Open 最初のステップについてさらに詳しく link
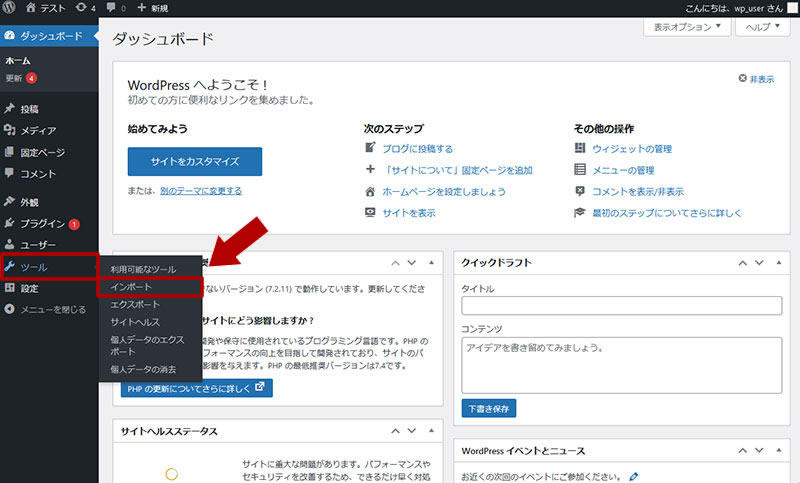800x483 pixels. 667,213
